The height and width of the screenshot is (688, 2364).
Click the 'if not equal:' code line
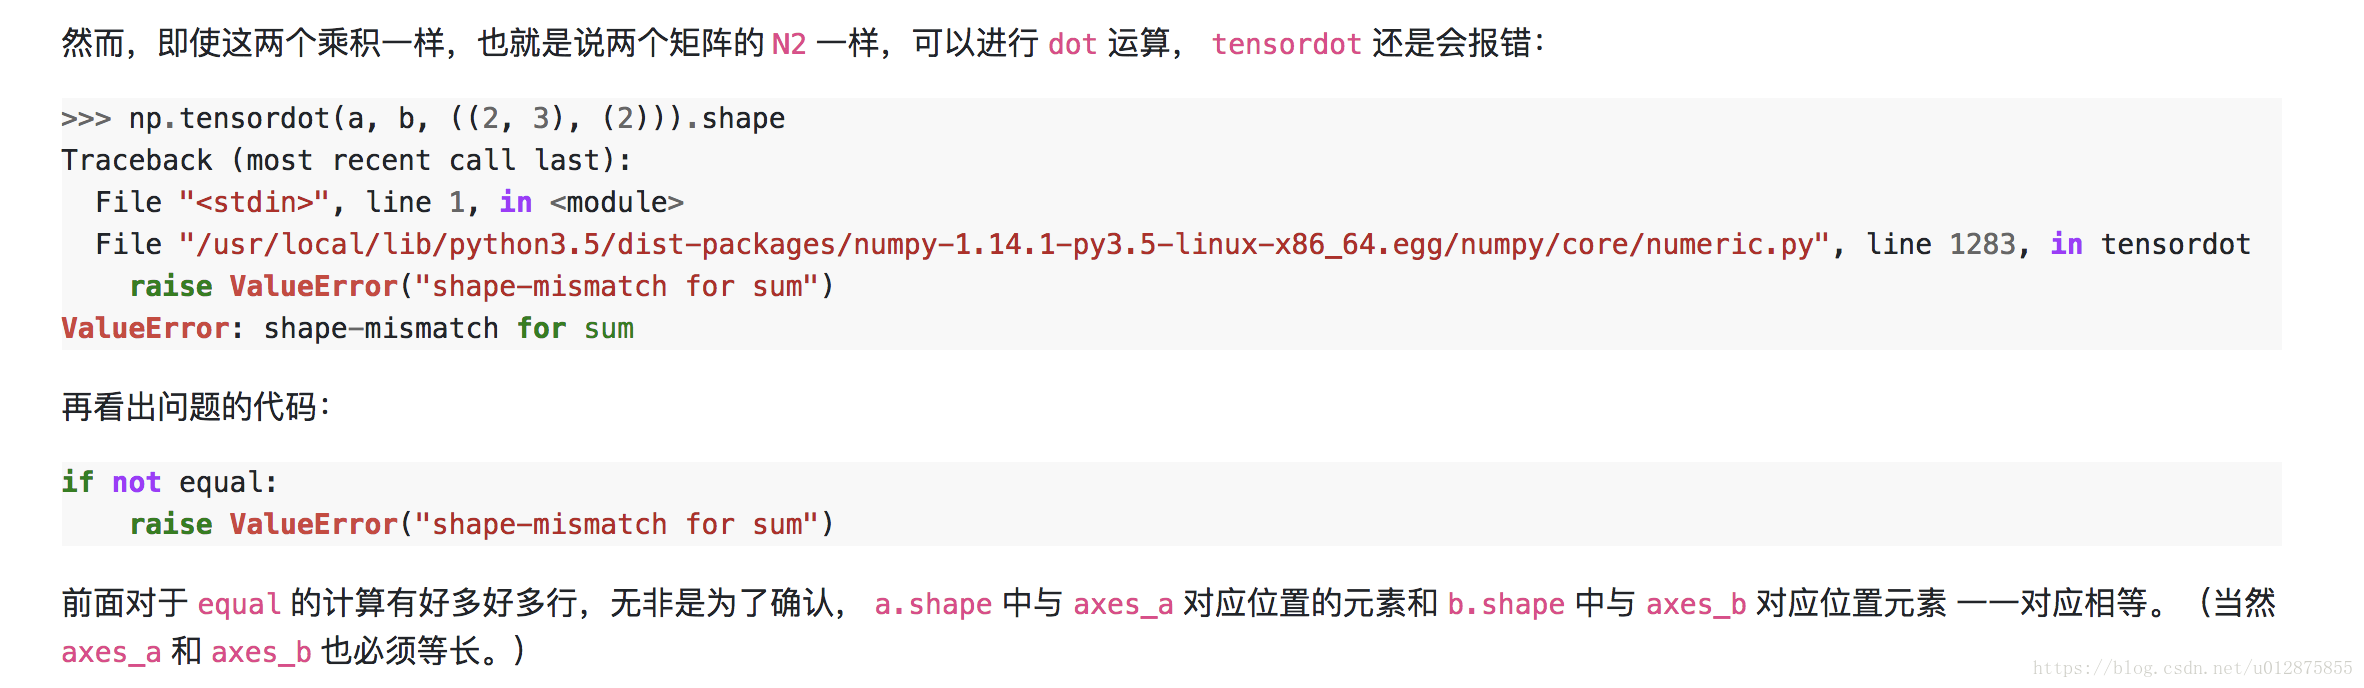point(169,482)
